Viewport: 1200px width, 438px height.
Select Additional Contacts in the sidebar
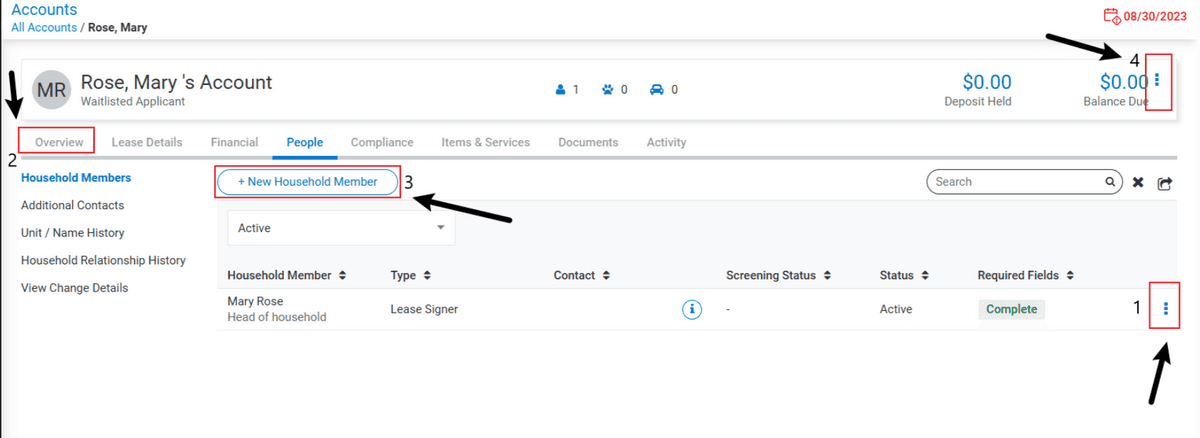click(72, 205)
